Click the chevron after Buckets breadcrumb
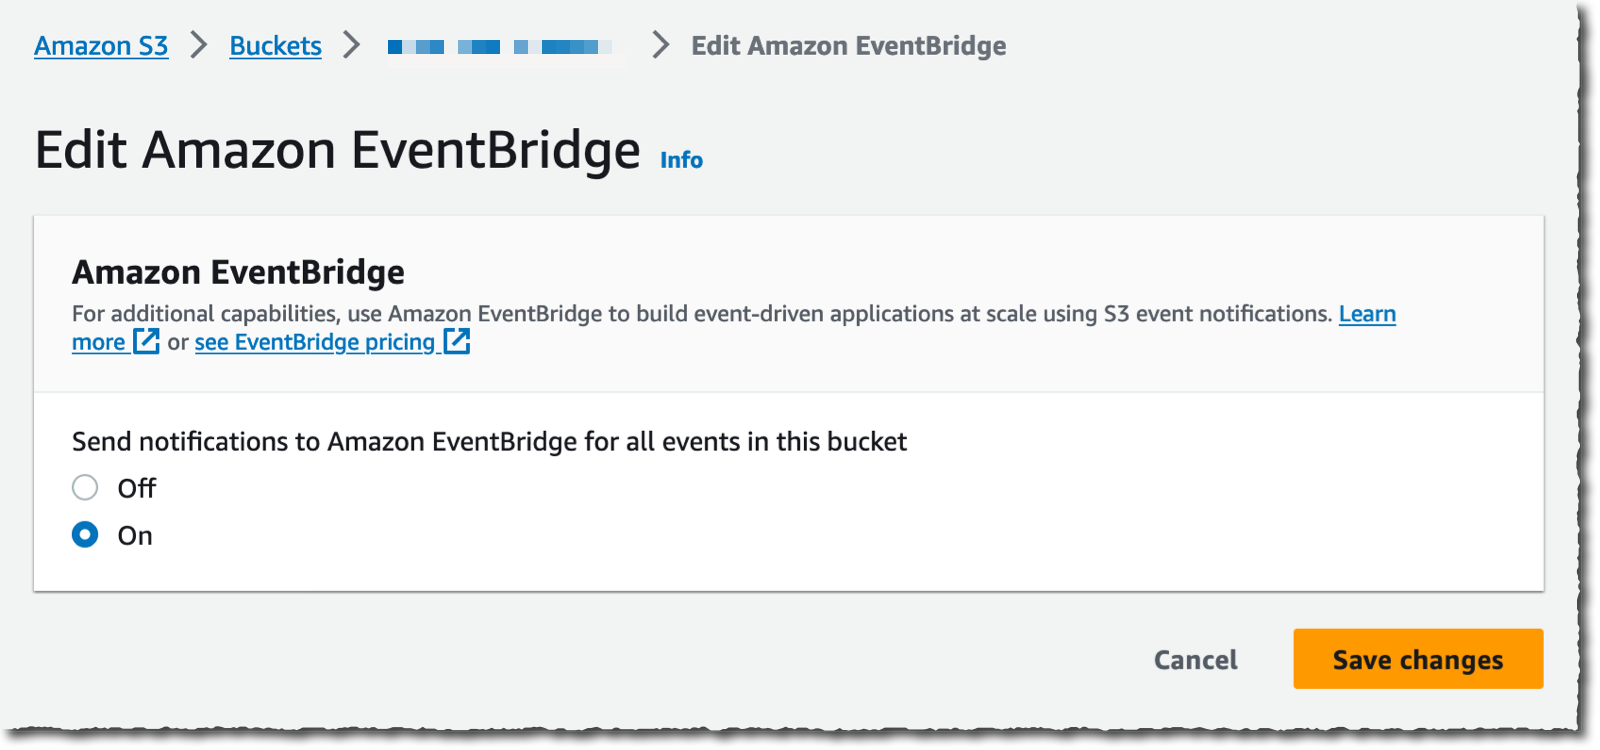Image resolution: width=1600 pixels, height=750 pixels. tap(352, 45)
